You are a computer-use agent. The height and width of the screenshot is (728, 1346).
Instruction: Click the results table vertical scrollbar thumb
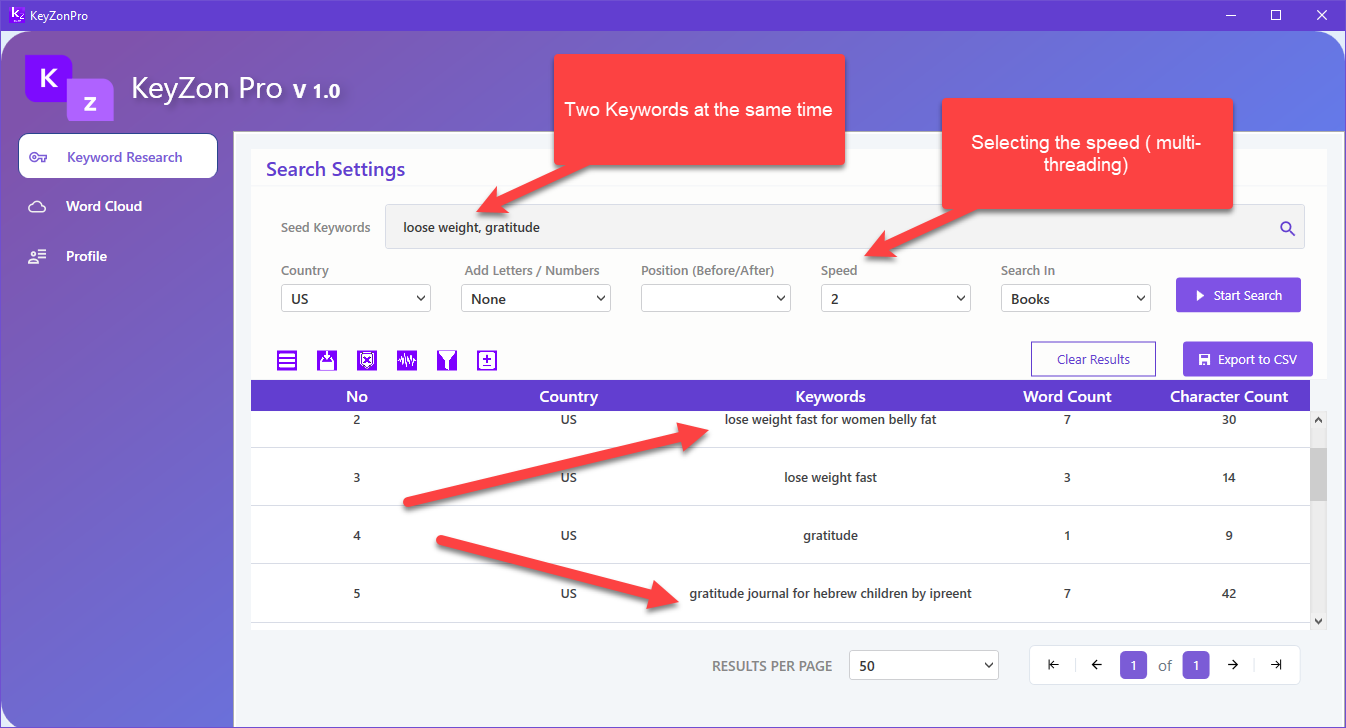coord(1318,474)
